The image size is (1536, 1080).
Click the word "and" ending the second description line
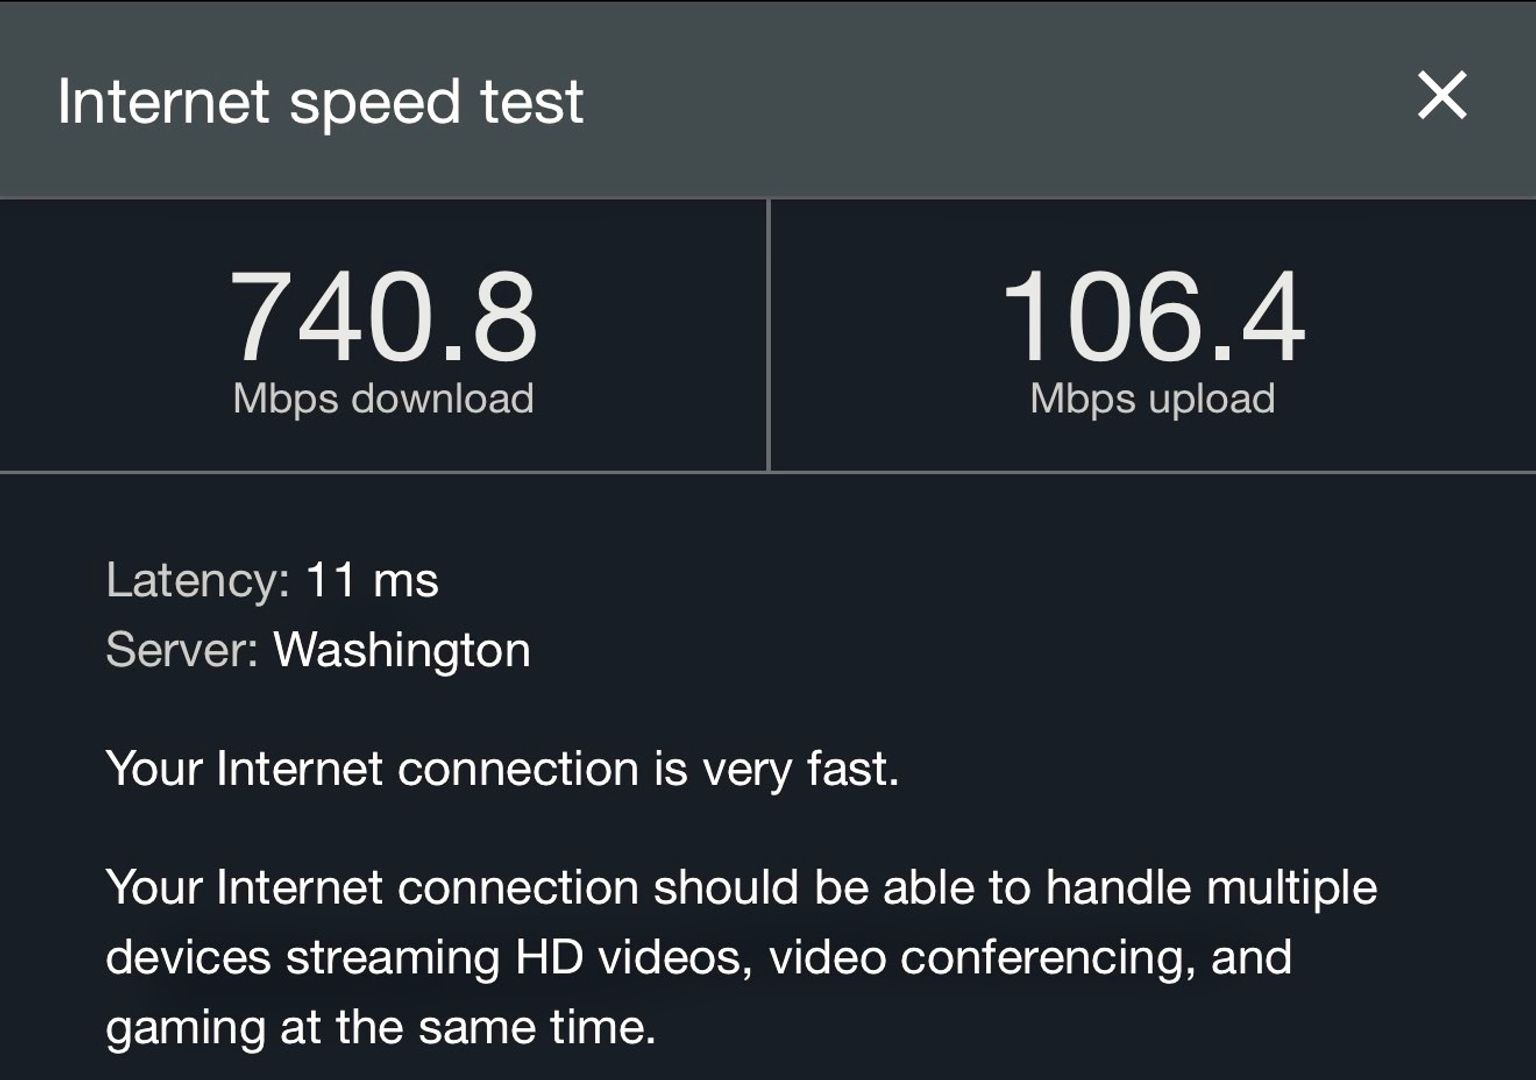tap(1251, 957)
